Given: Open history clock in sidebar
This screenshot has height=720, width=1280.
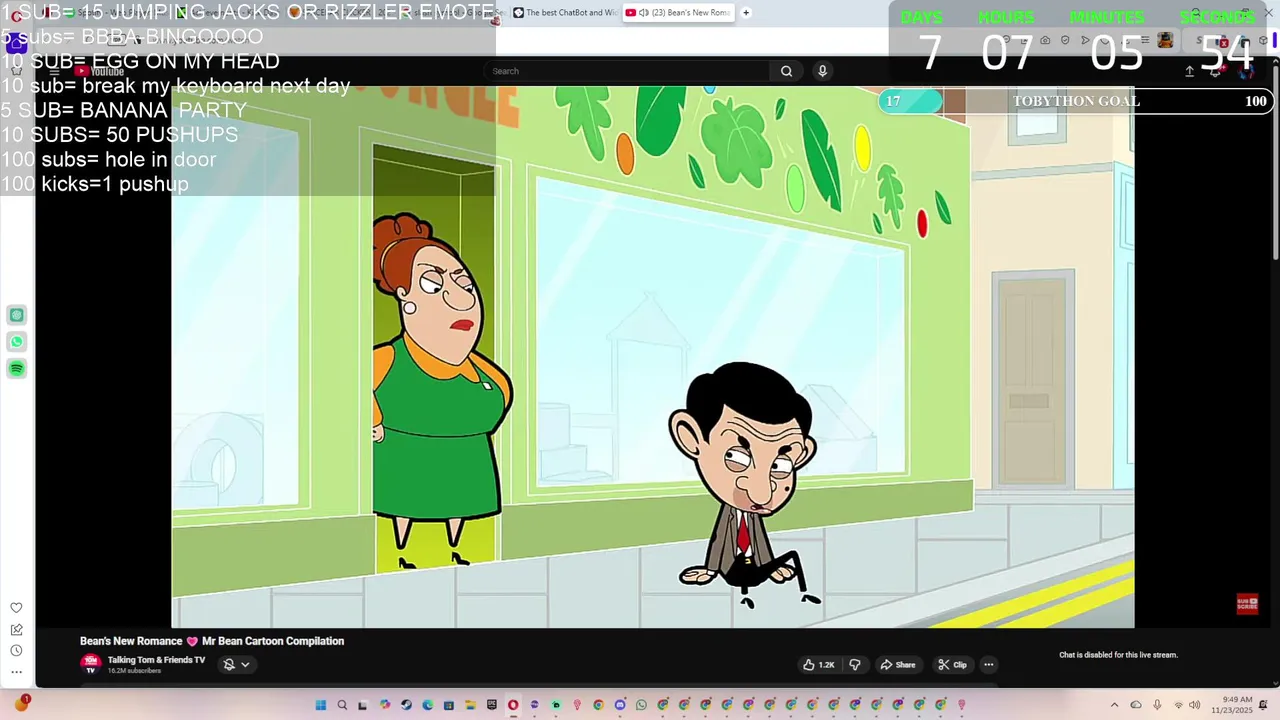Looking at the screenshot, I should tap(16, 651).
